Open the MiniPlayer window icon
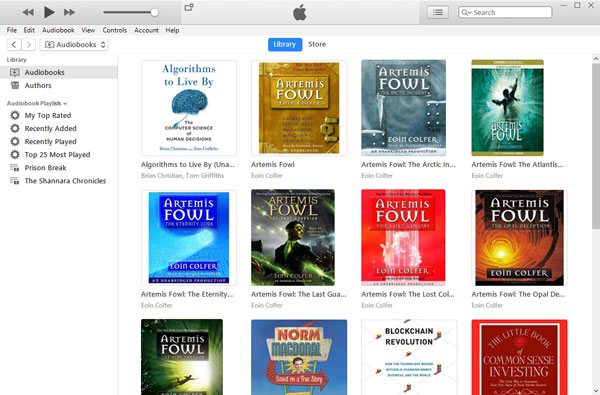 189,7
